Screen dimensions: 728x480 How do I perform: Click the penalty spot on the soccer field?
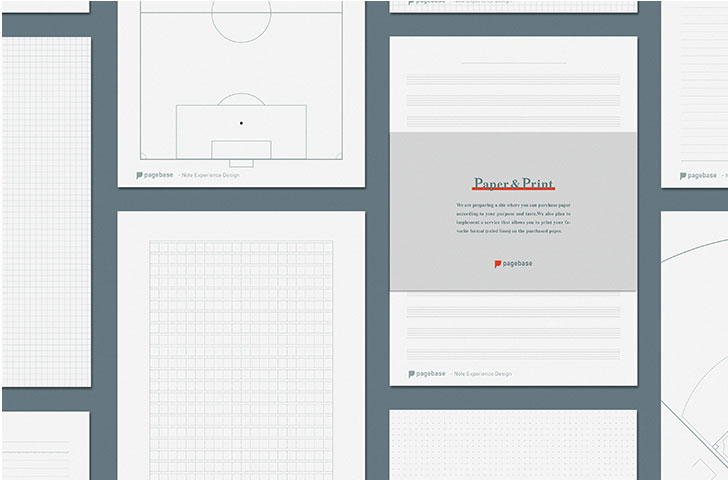(x=241, y=123)
